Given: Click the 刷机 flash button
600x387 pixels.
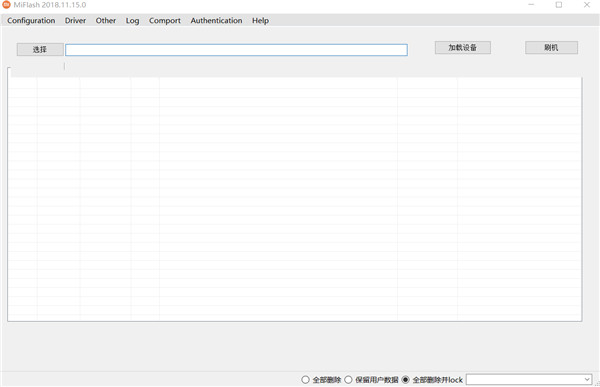Looking at the screenshot, I should point(551,47).
